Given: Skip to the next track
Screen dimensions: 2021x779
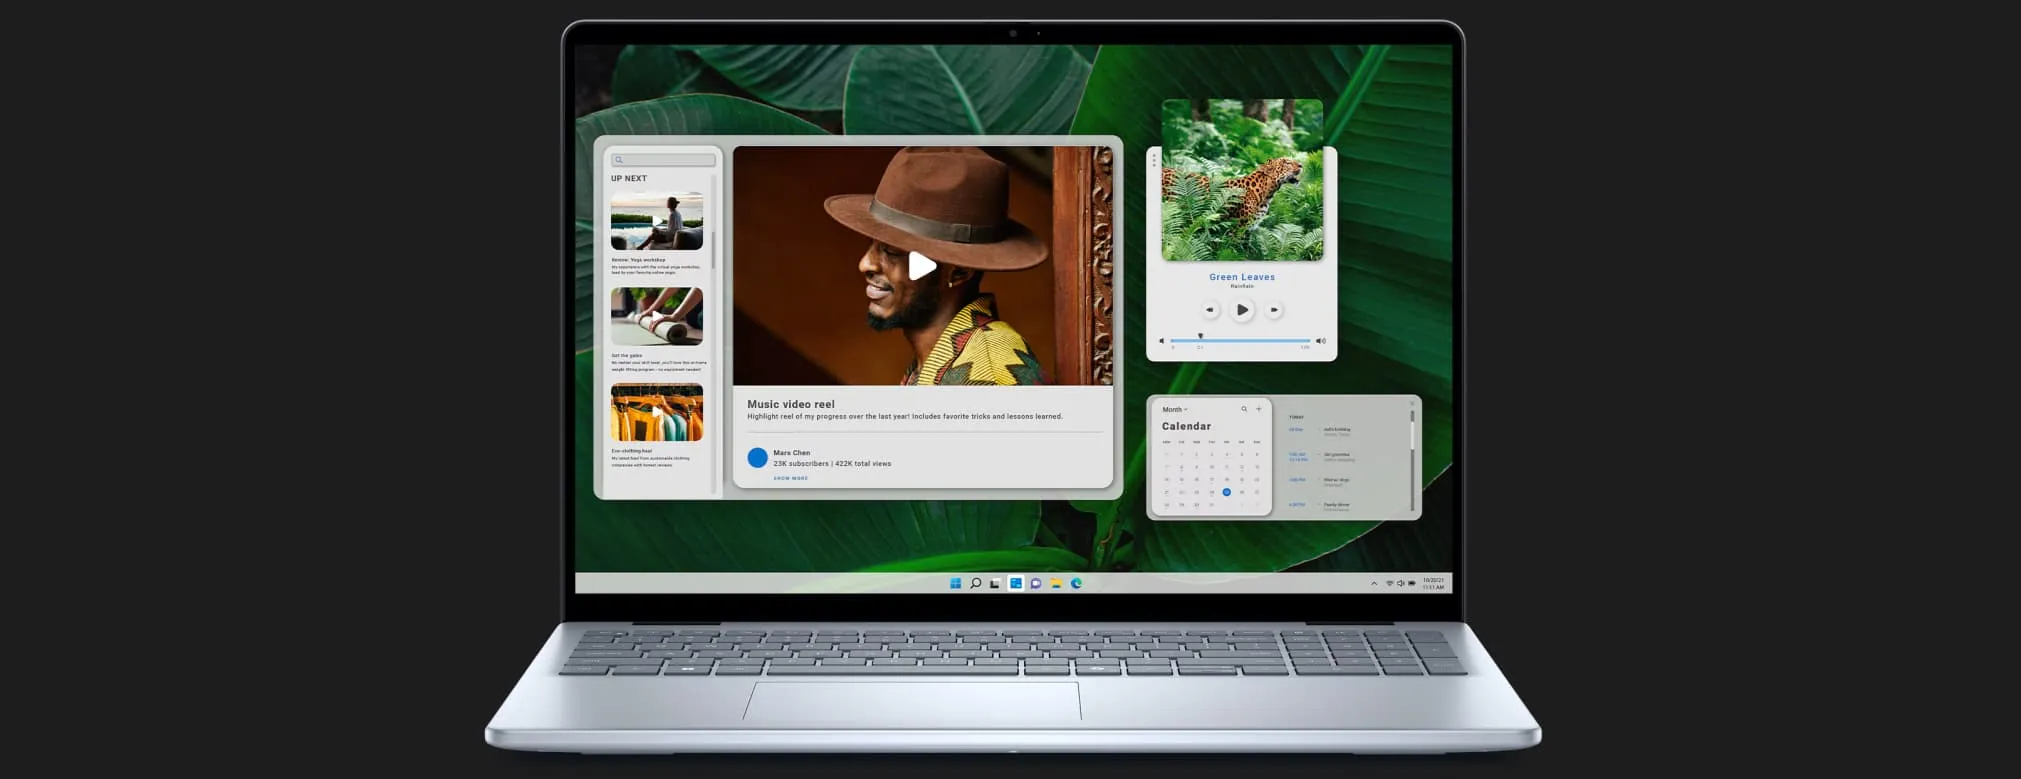Looking at the screenshot, I should (1274, 310).
